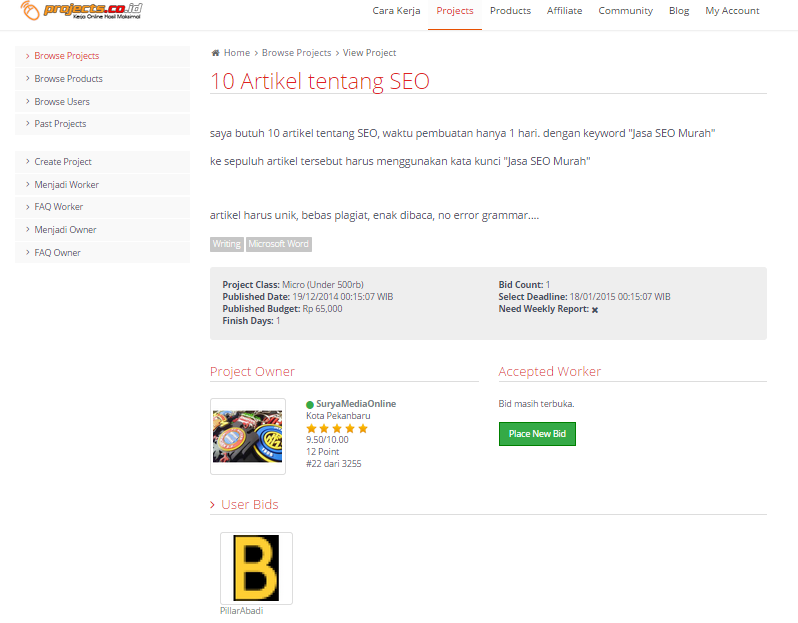Open Browse Users in sidebar
Viewport: 798px width, 623px height.
pyautogui.click(x=62, y=102)
